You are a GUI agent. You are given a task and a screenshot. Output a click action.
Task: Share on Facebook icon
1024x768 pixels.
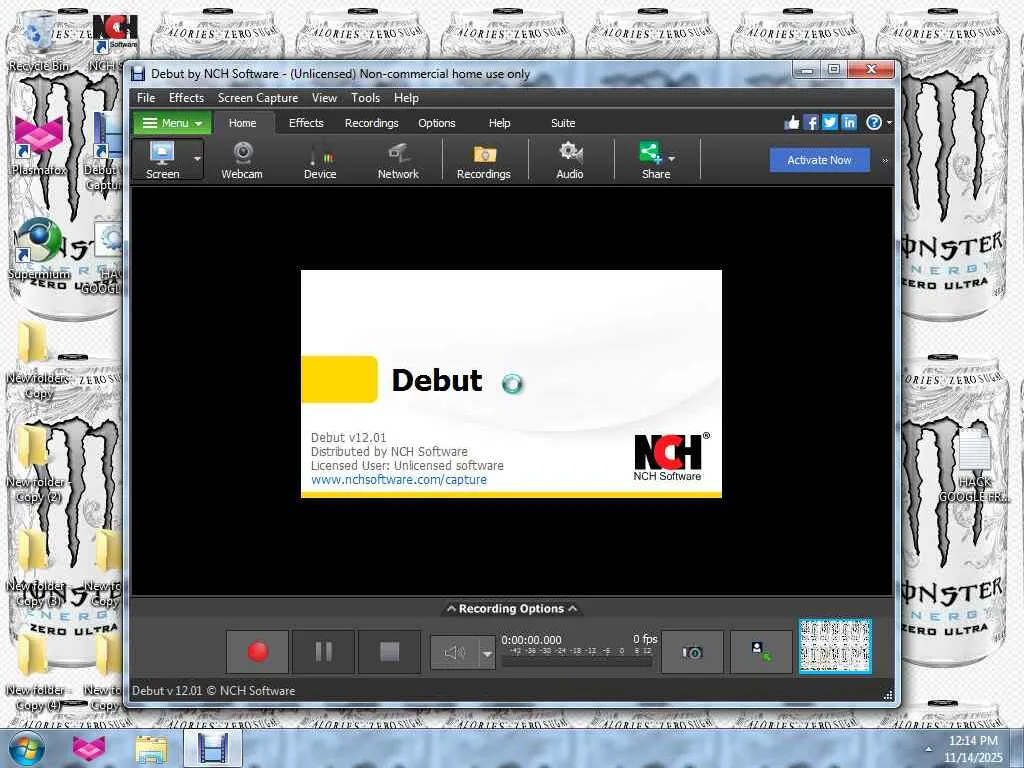(x=810, y=122)
